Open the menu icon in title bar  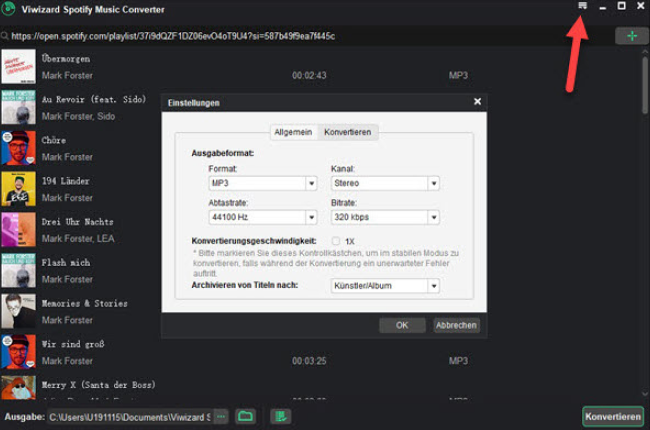point(582,7)
